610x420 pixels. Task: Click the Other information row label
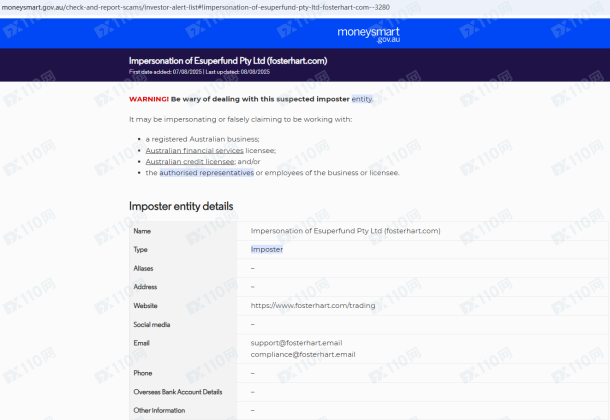(159, 410)
